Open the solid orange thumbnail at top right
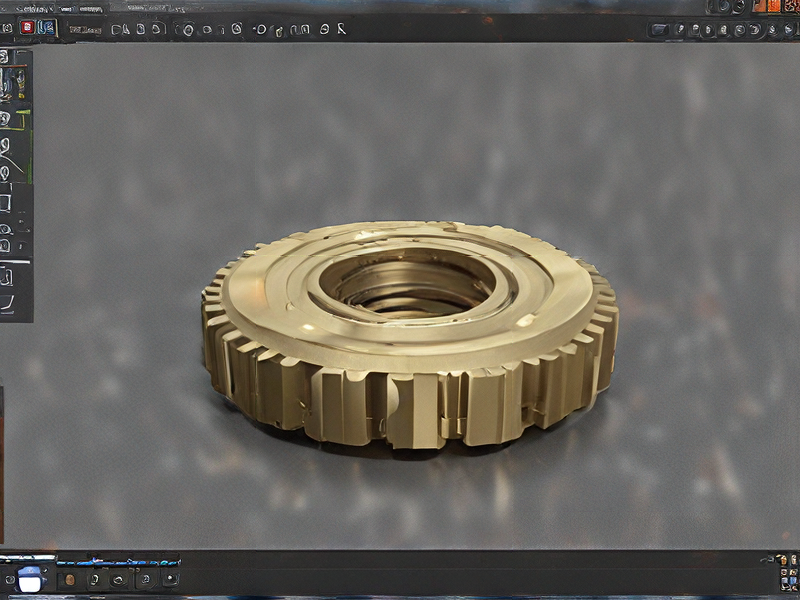 click(773, 6)
